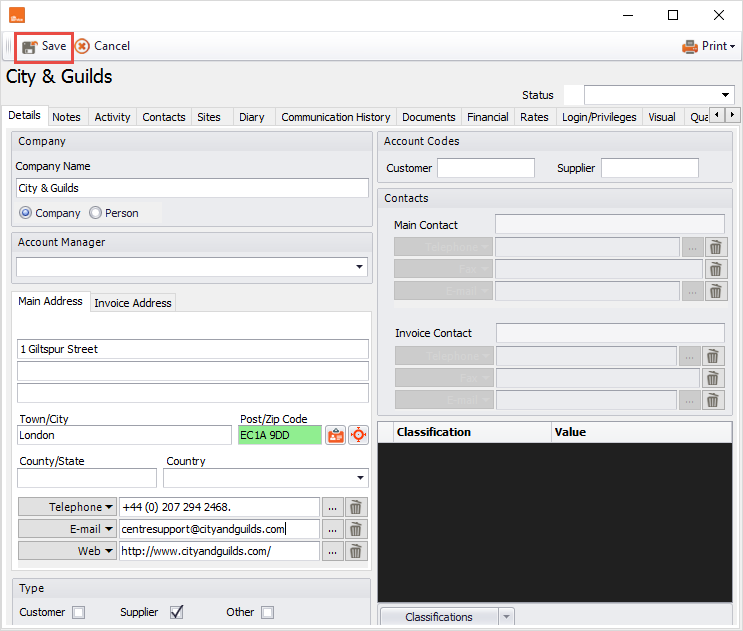The height and width of the screenshot is (631, 743).
Task: Open ellipsis button for the E-mail address
Action: (333, 529)
